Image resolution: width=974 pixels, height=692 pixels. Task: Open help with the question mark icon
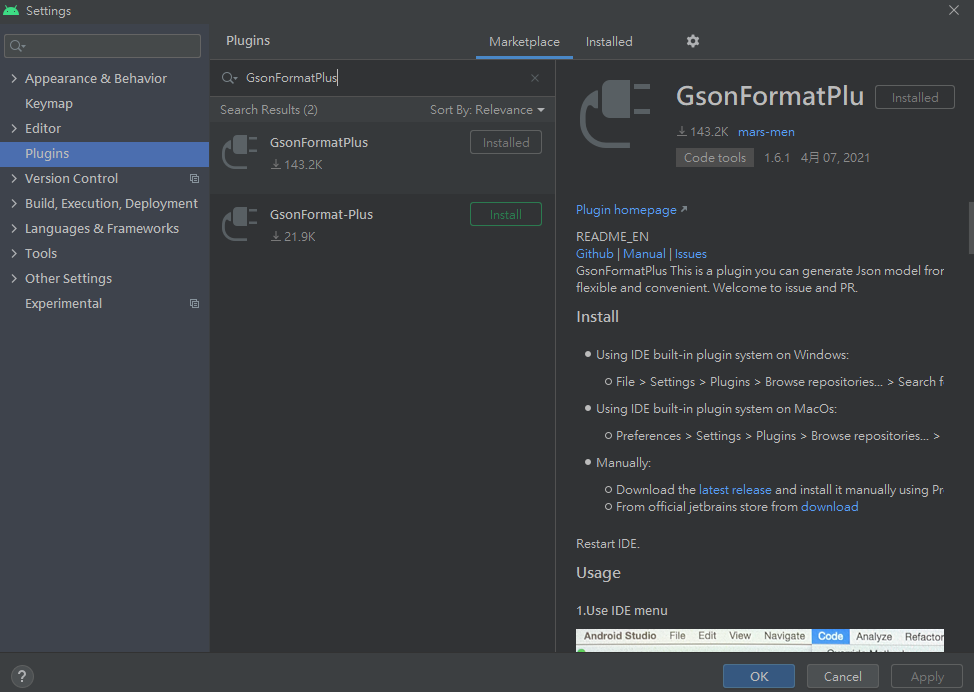coord(22,676)
